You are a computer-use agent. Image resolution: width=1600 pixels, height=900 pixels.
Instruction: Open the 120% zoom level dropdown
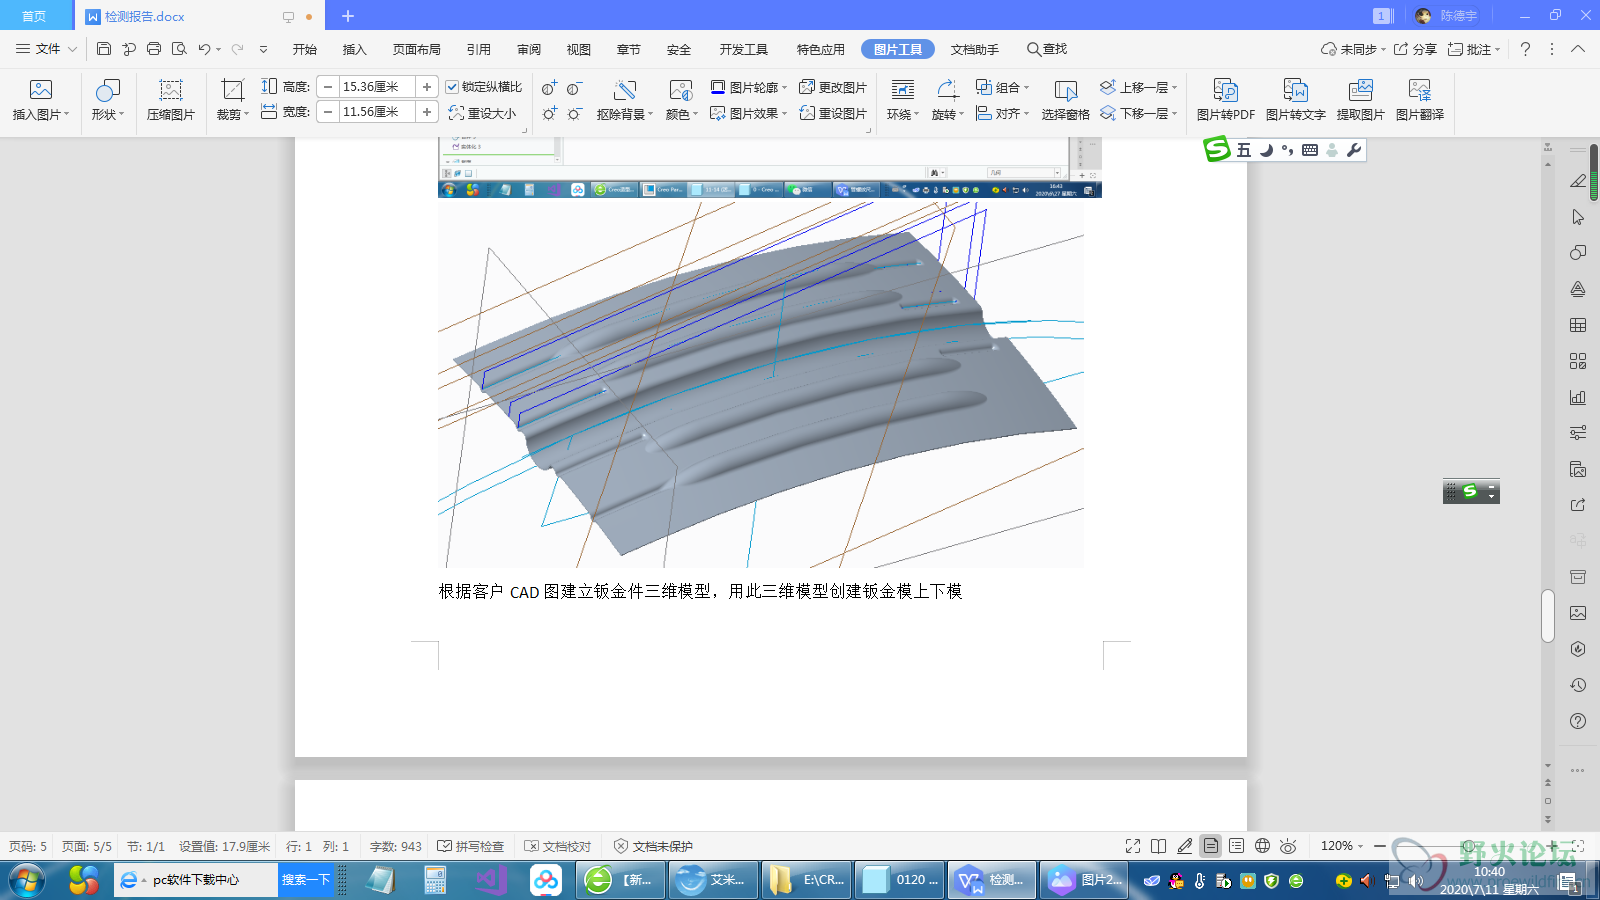1342,846
